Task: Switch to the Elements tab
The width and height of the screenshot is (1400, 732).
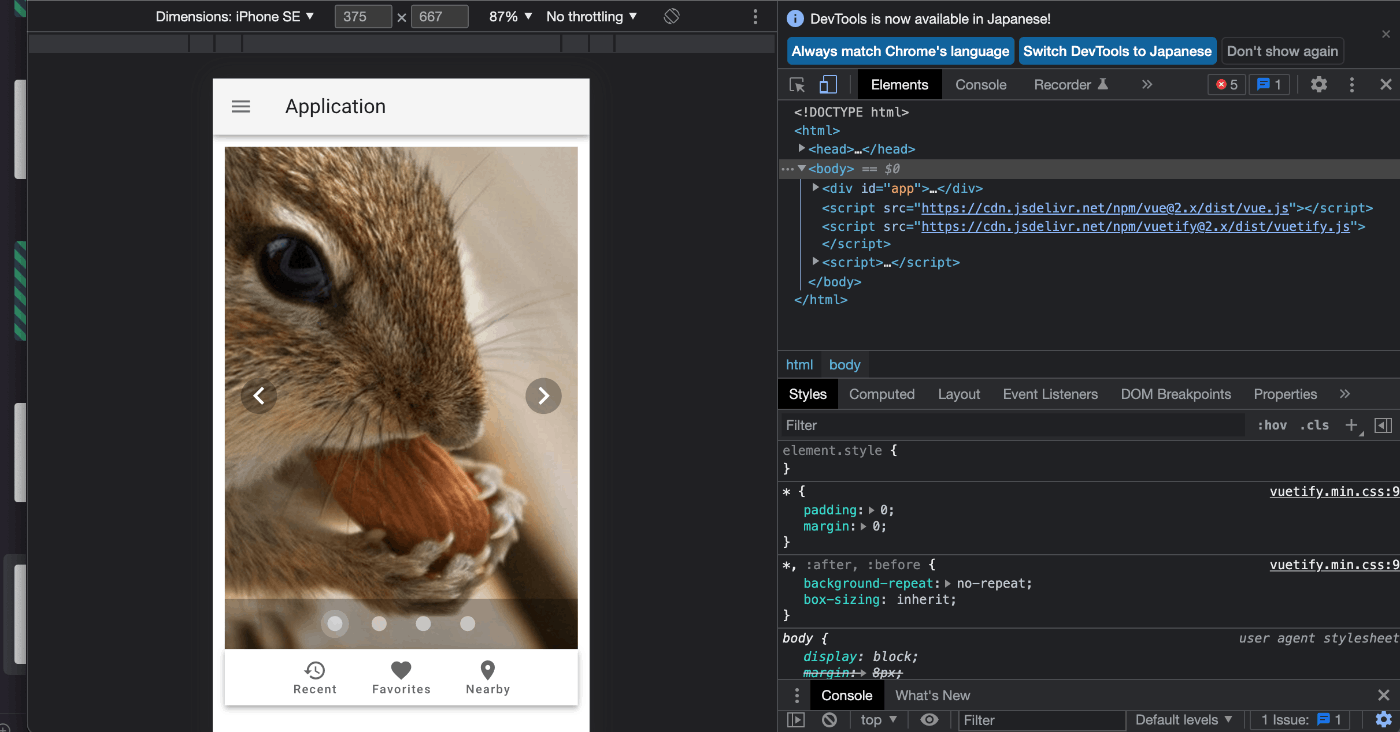Action: point(900,85)
